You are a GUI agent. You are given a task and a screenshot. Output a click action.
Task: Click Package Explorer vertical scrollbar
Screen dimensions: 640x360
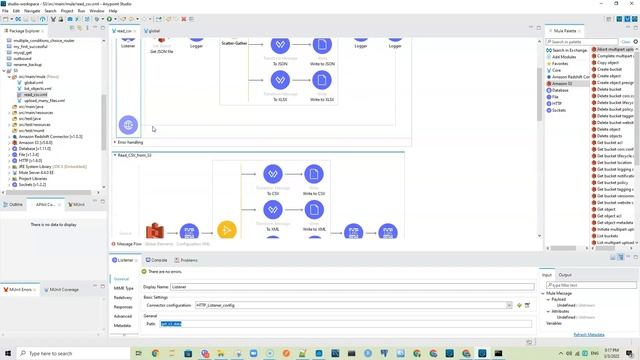click(x=104, y=122)
